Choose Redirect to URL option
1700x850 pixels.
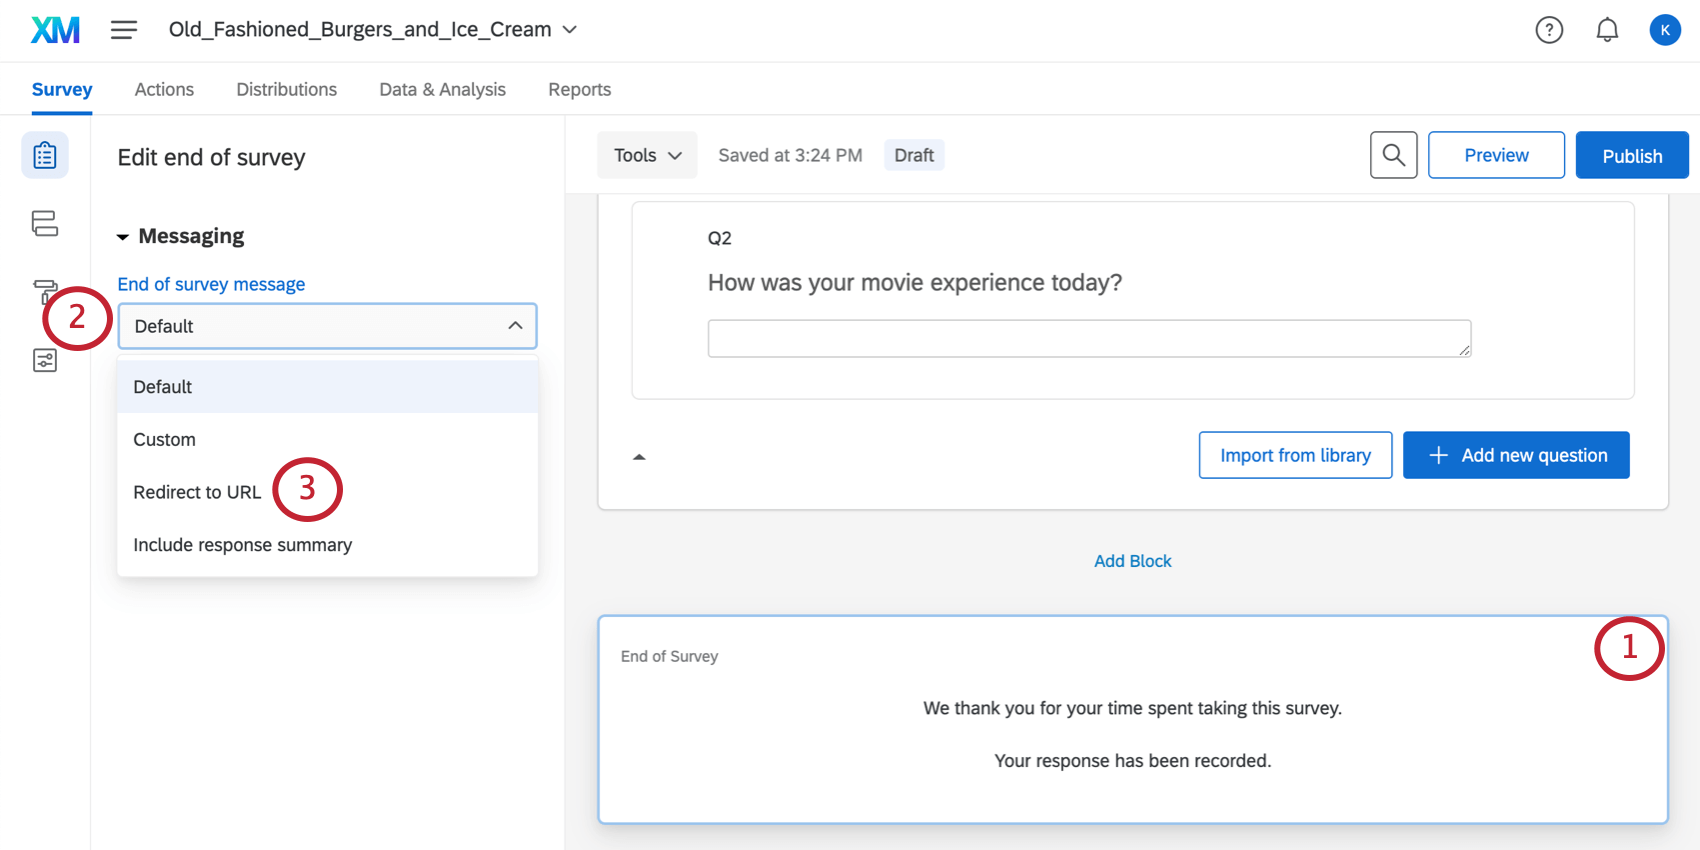tap(197, 492)
